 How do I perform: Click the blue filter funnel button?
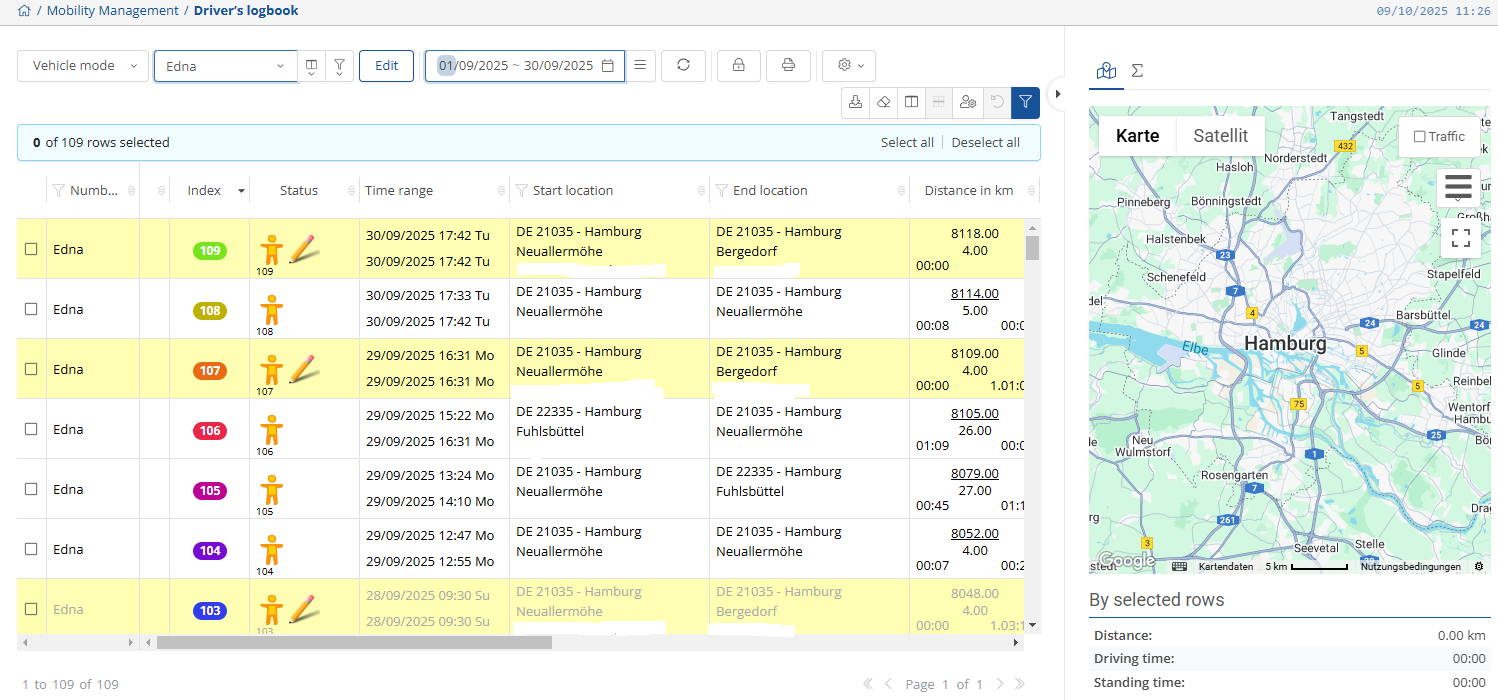(x=1025, y=102)
